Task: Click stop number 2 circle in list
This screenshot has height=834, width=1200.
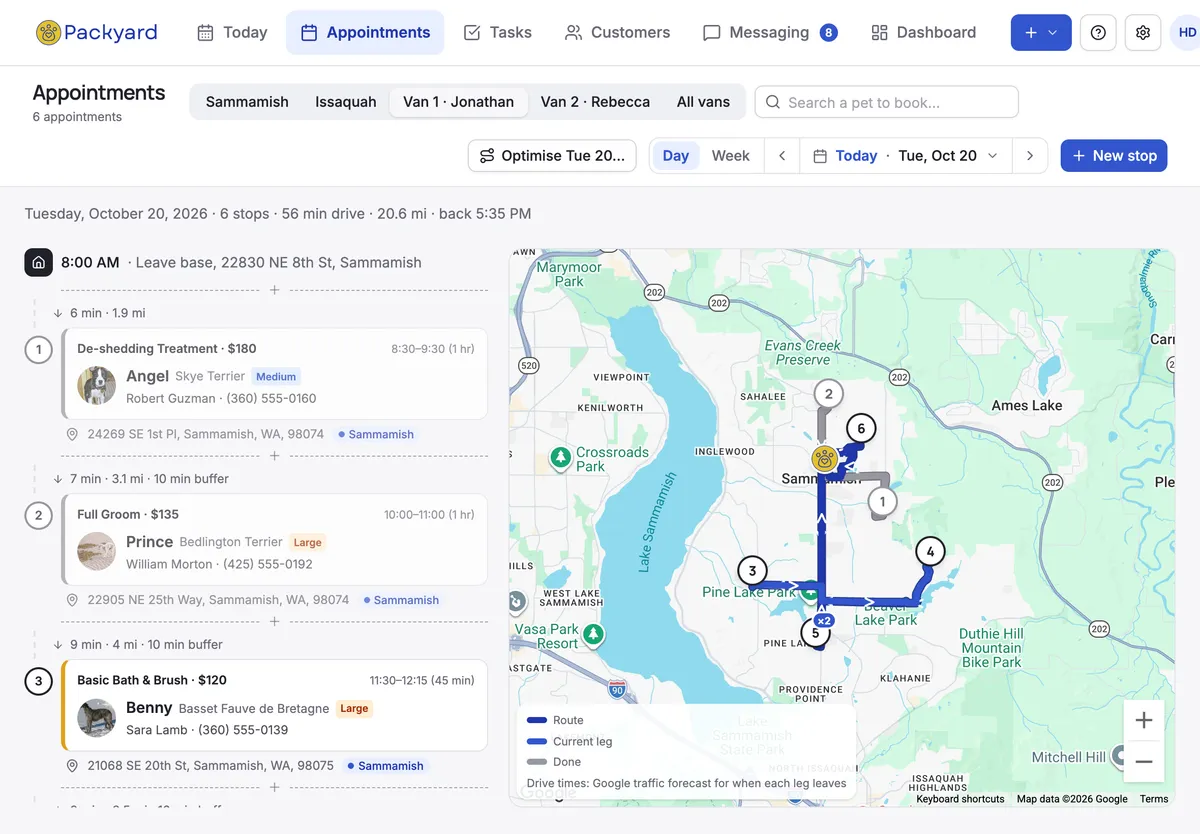Action: point(38,516)
